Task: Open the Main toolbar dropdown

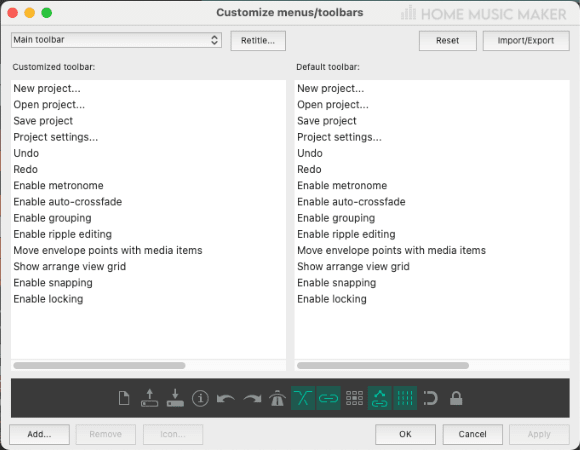Action: coord(116,40)
